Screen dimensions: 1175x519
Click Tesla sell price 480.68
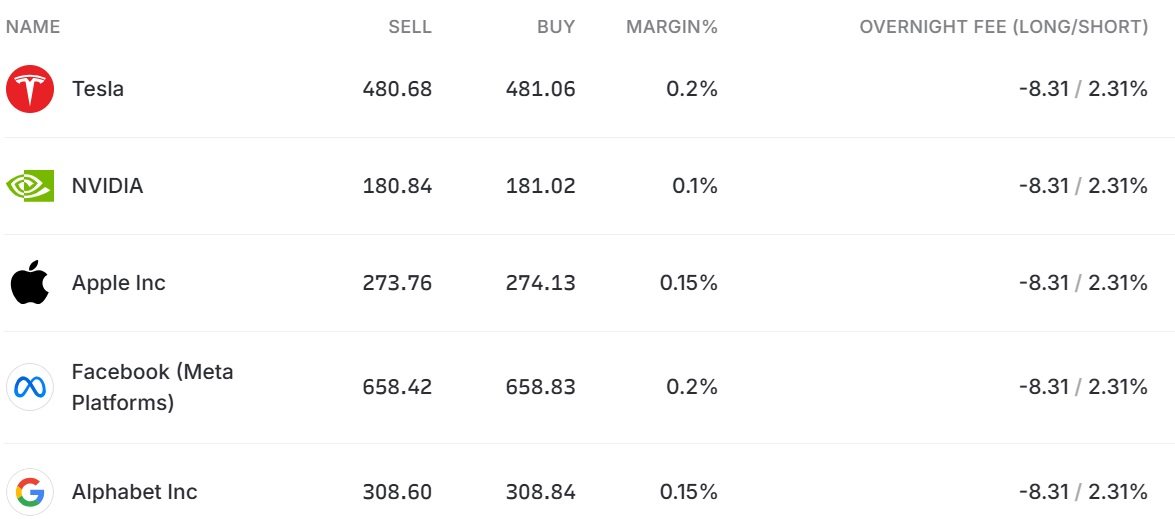click(x=397, y=89)
